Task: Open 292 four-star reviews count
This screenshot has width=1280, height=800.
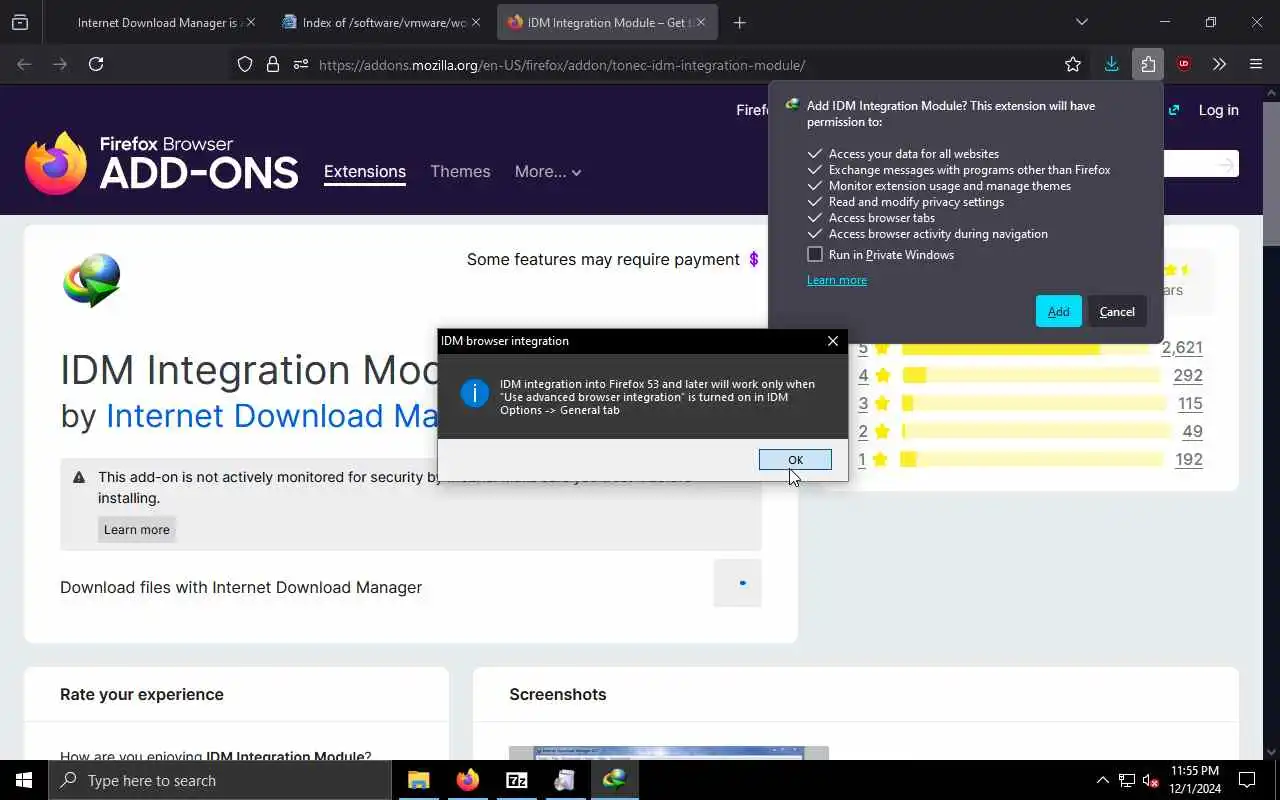Action: click(x=1188, y=376)
